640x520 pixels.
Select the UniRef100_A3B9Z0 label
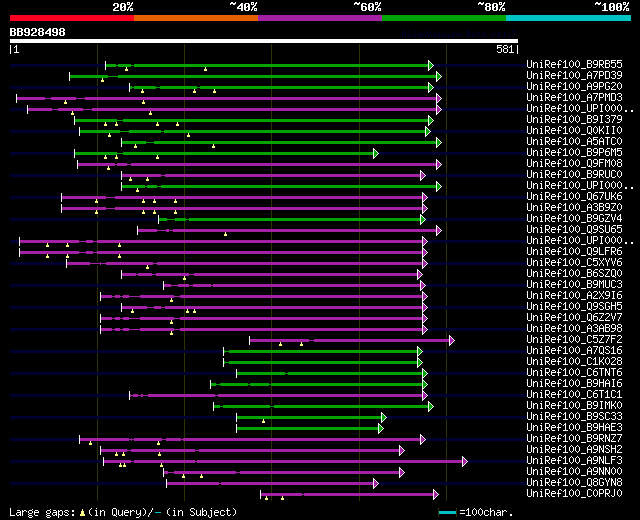[x=574, y=208]
